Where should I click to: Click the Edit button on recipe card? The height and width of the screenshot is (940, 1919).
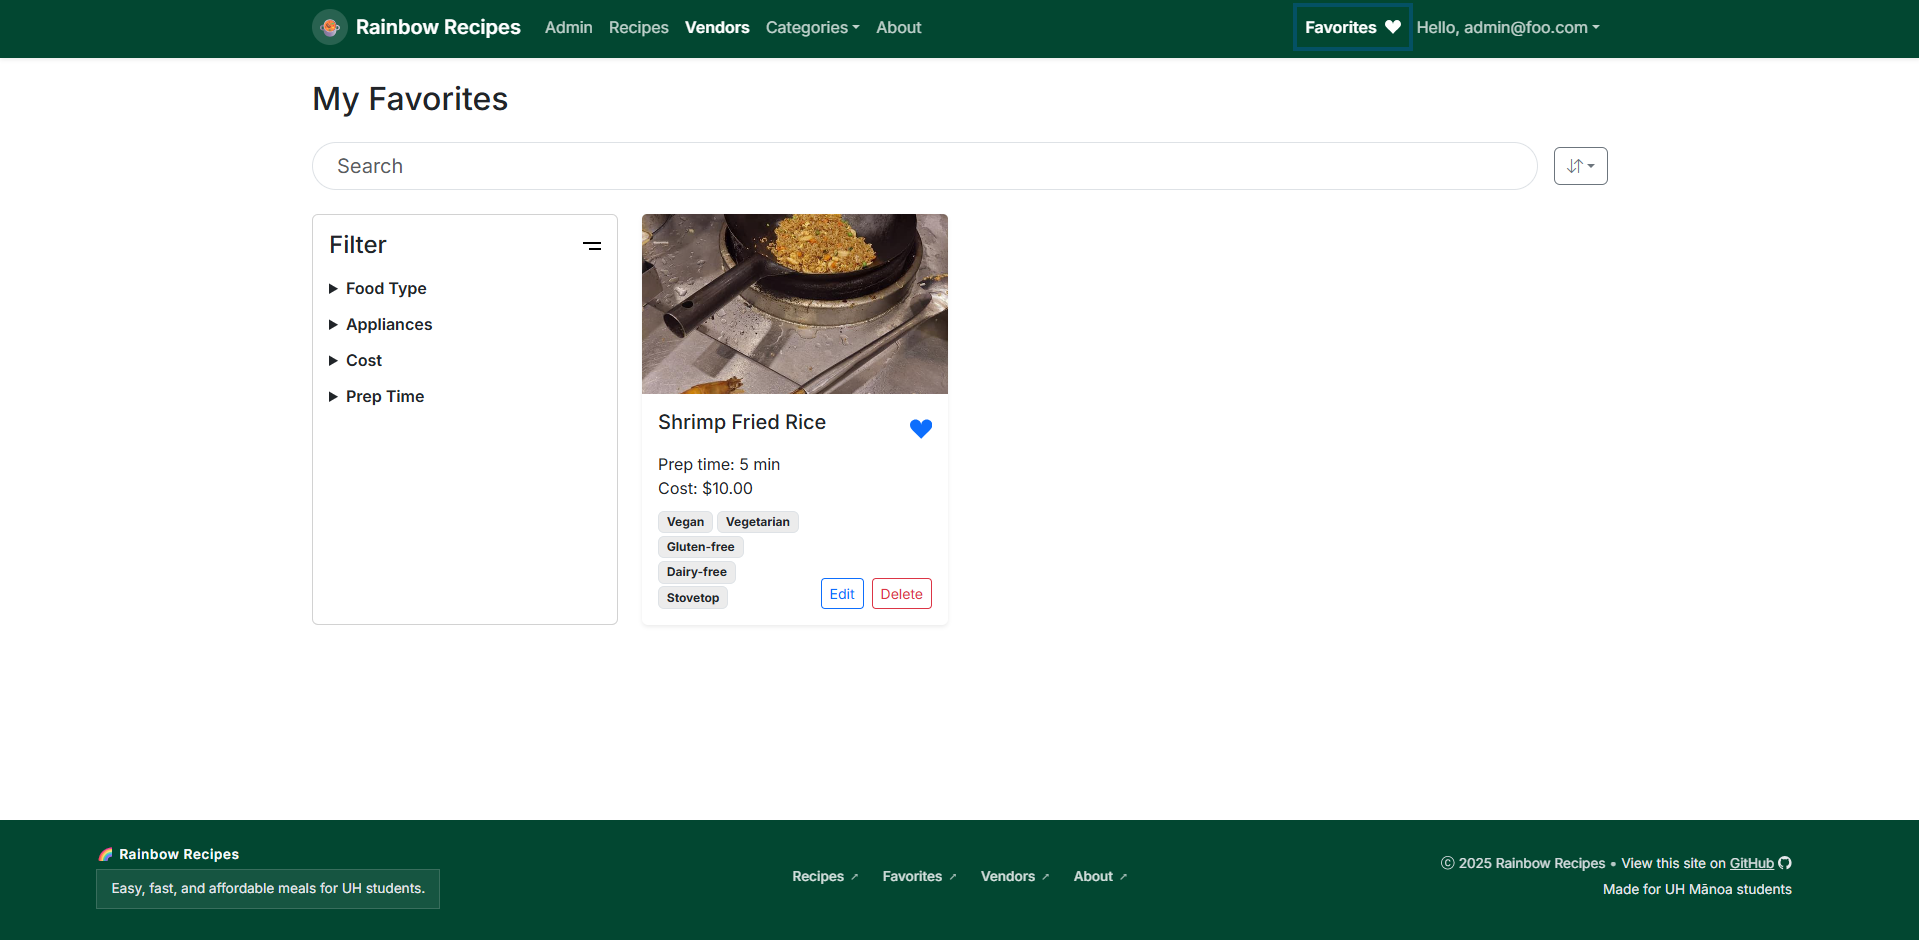tap(842, 594)
